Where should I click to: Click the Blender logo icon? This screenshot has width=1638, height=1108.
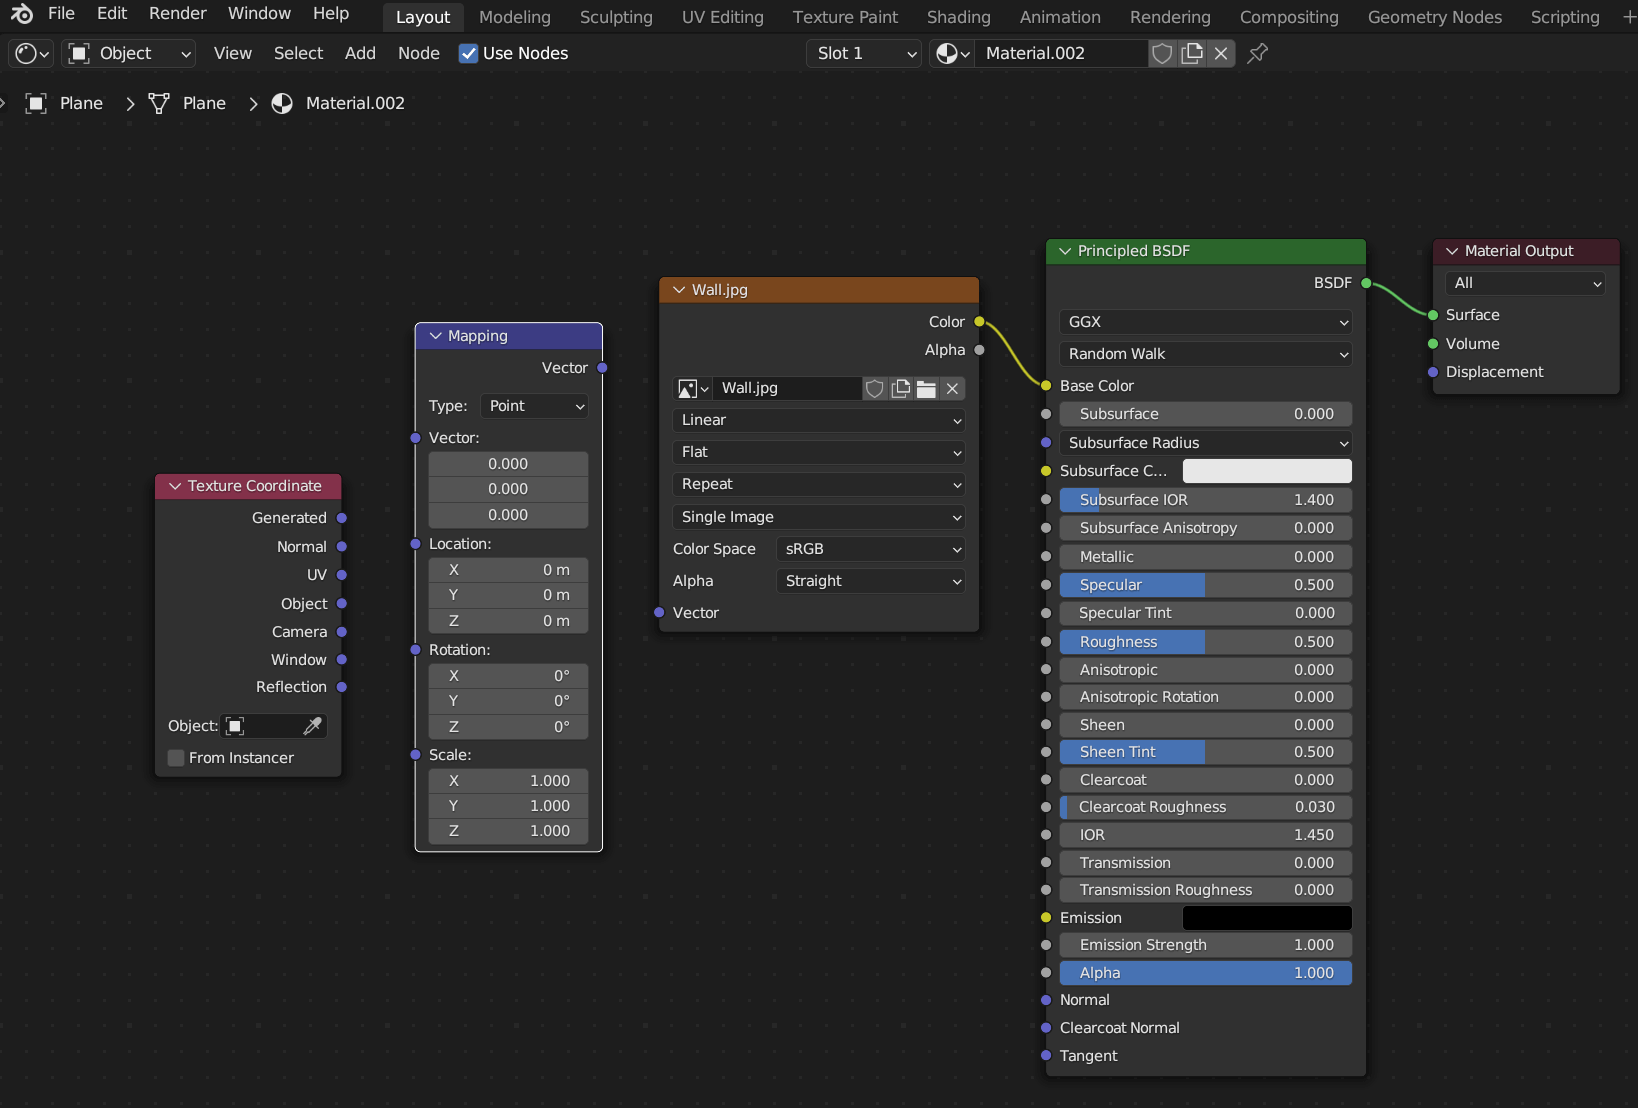click(21, 14)
